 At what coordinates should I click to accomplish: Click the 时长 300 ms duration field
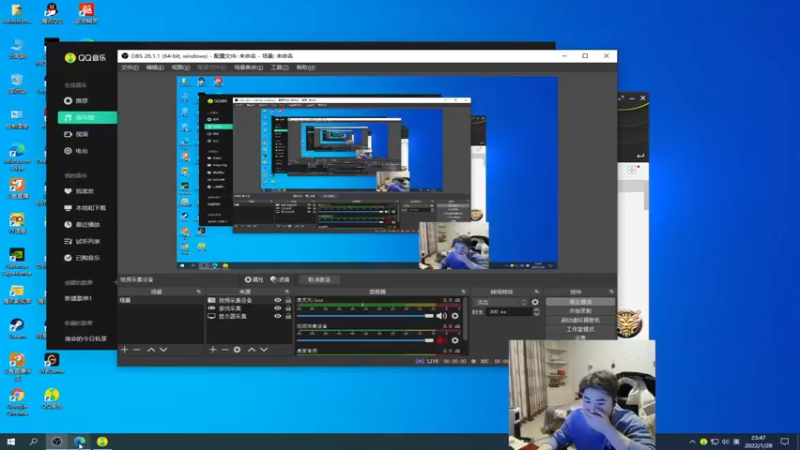pyautogui.click(x=509, y=312)
